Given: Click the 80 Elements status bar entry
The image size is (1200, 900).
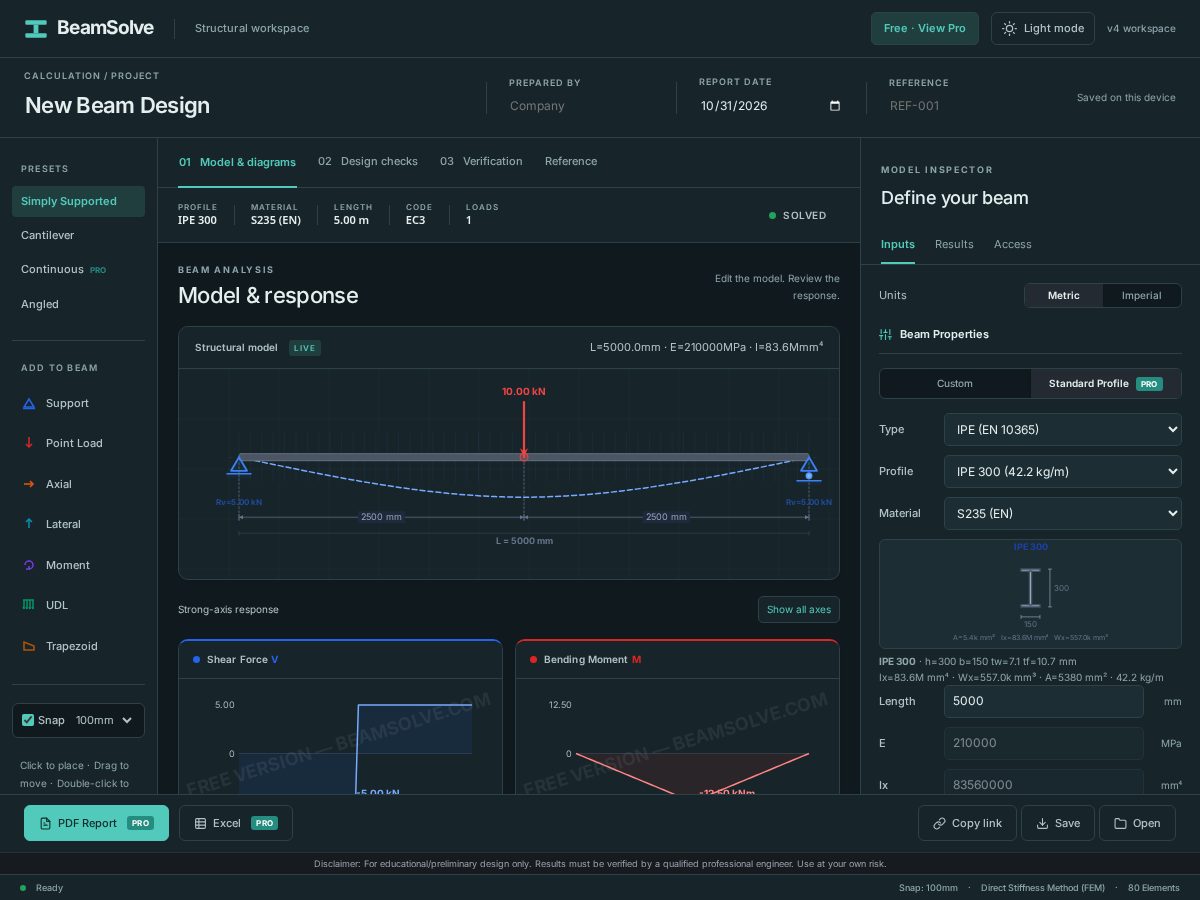Looking at the screenshot, I should tap(1154, 888).
